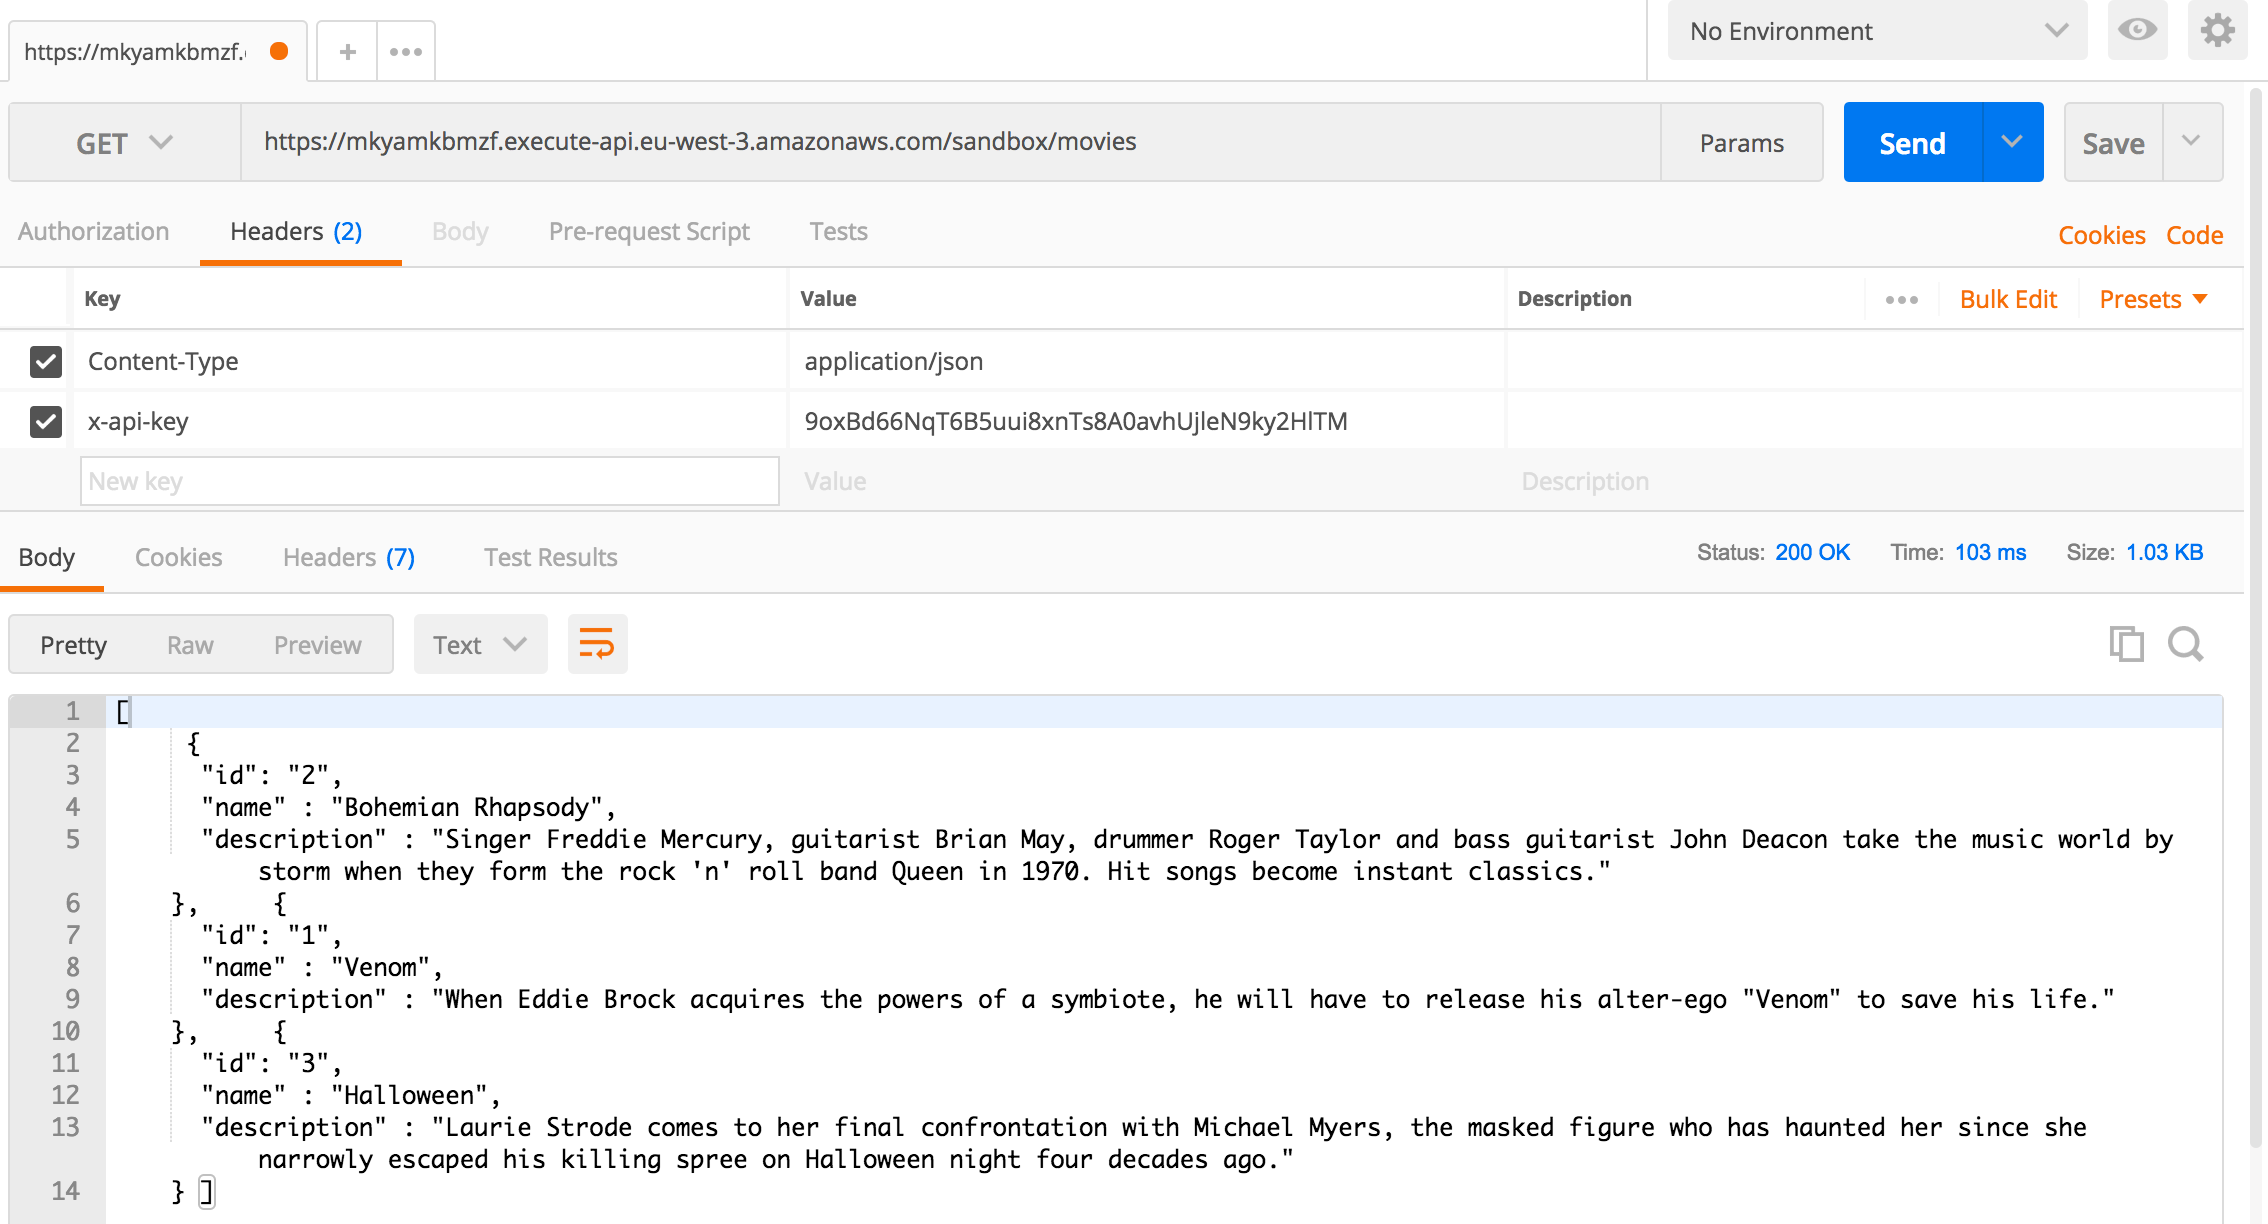Send the request

[1911, 142]
